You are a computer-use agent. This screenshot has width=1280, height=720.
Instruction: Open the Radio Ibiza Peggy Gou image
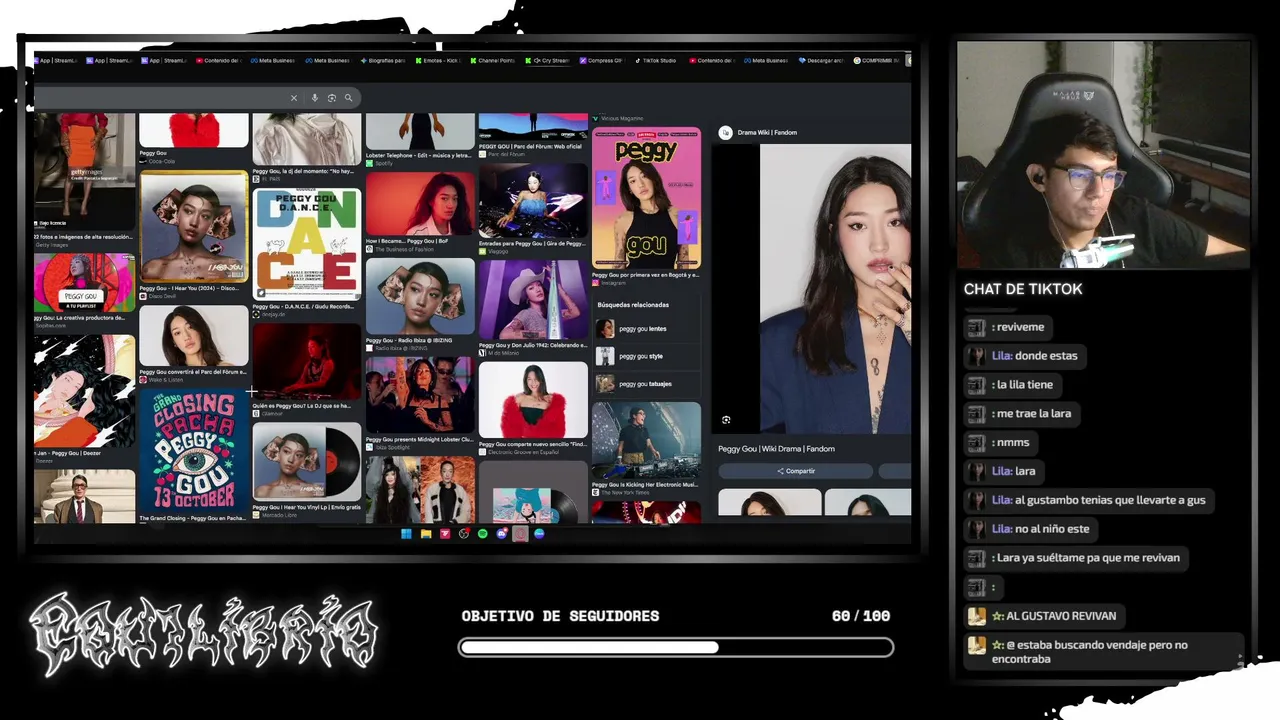click(x=420, y=296)
